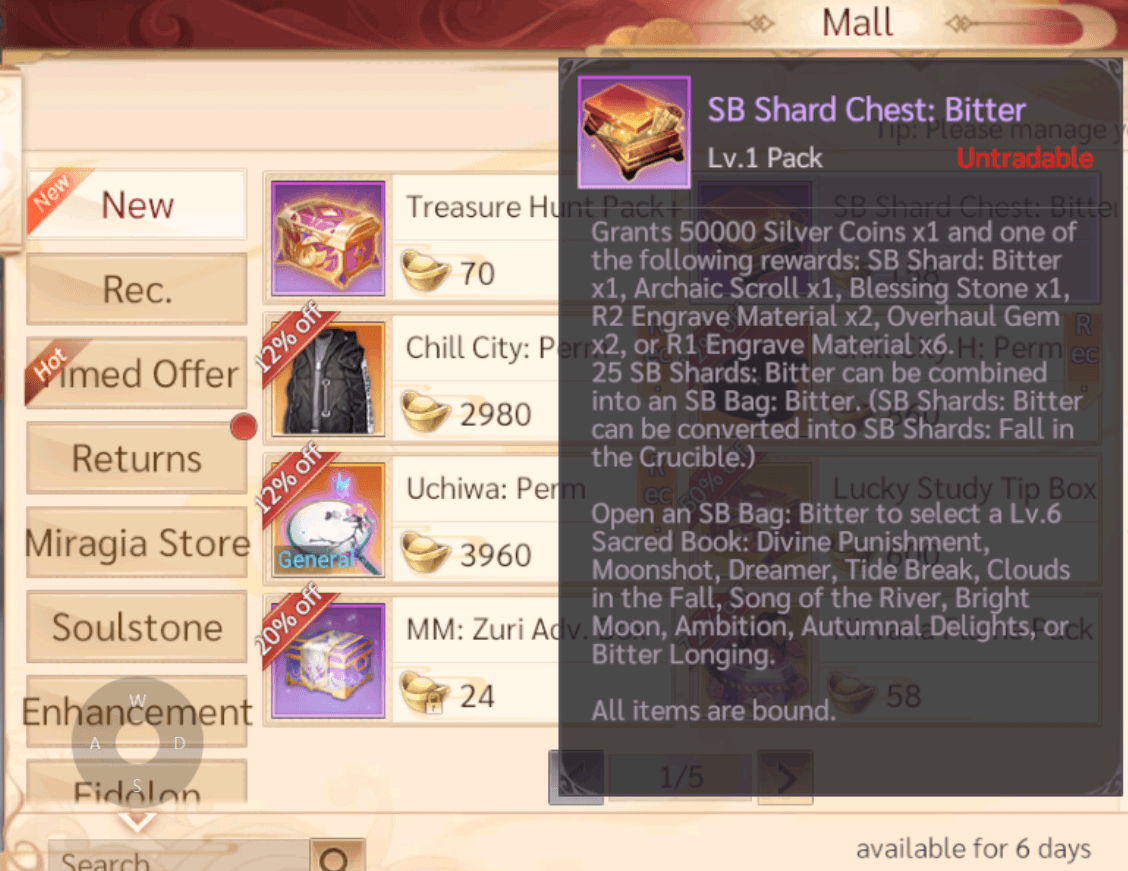Expand more categories with down chevron
This screenshot has width=1128, height=871.
pos(137,821)
